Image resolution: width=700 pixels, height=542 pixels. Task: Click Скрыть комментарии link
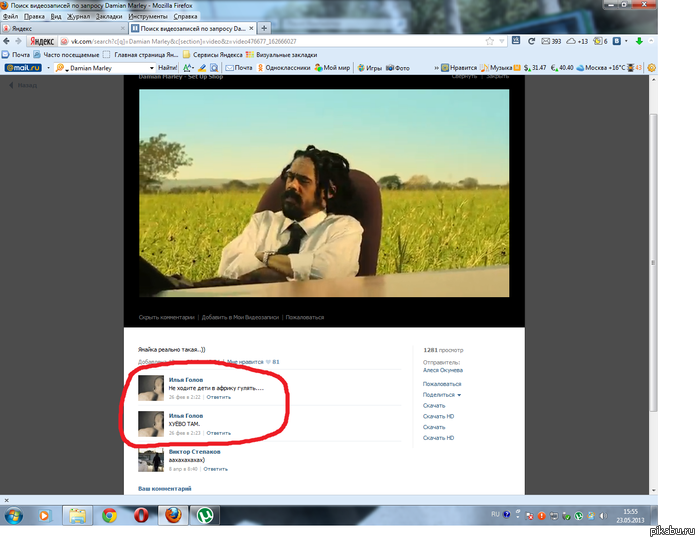pos(167,317)
